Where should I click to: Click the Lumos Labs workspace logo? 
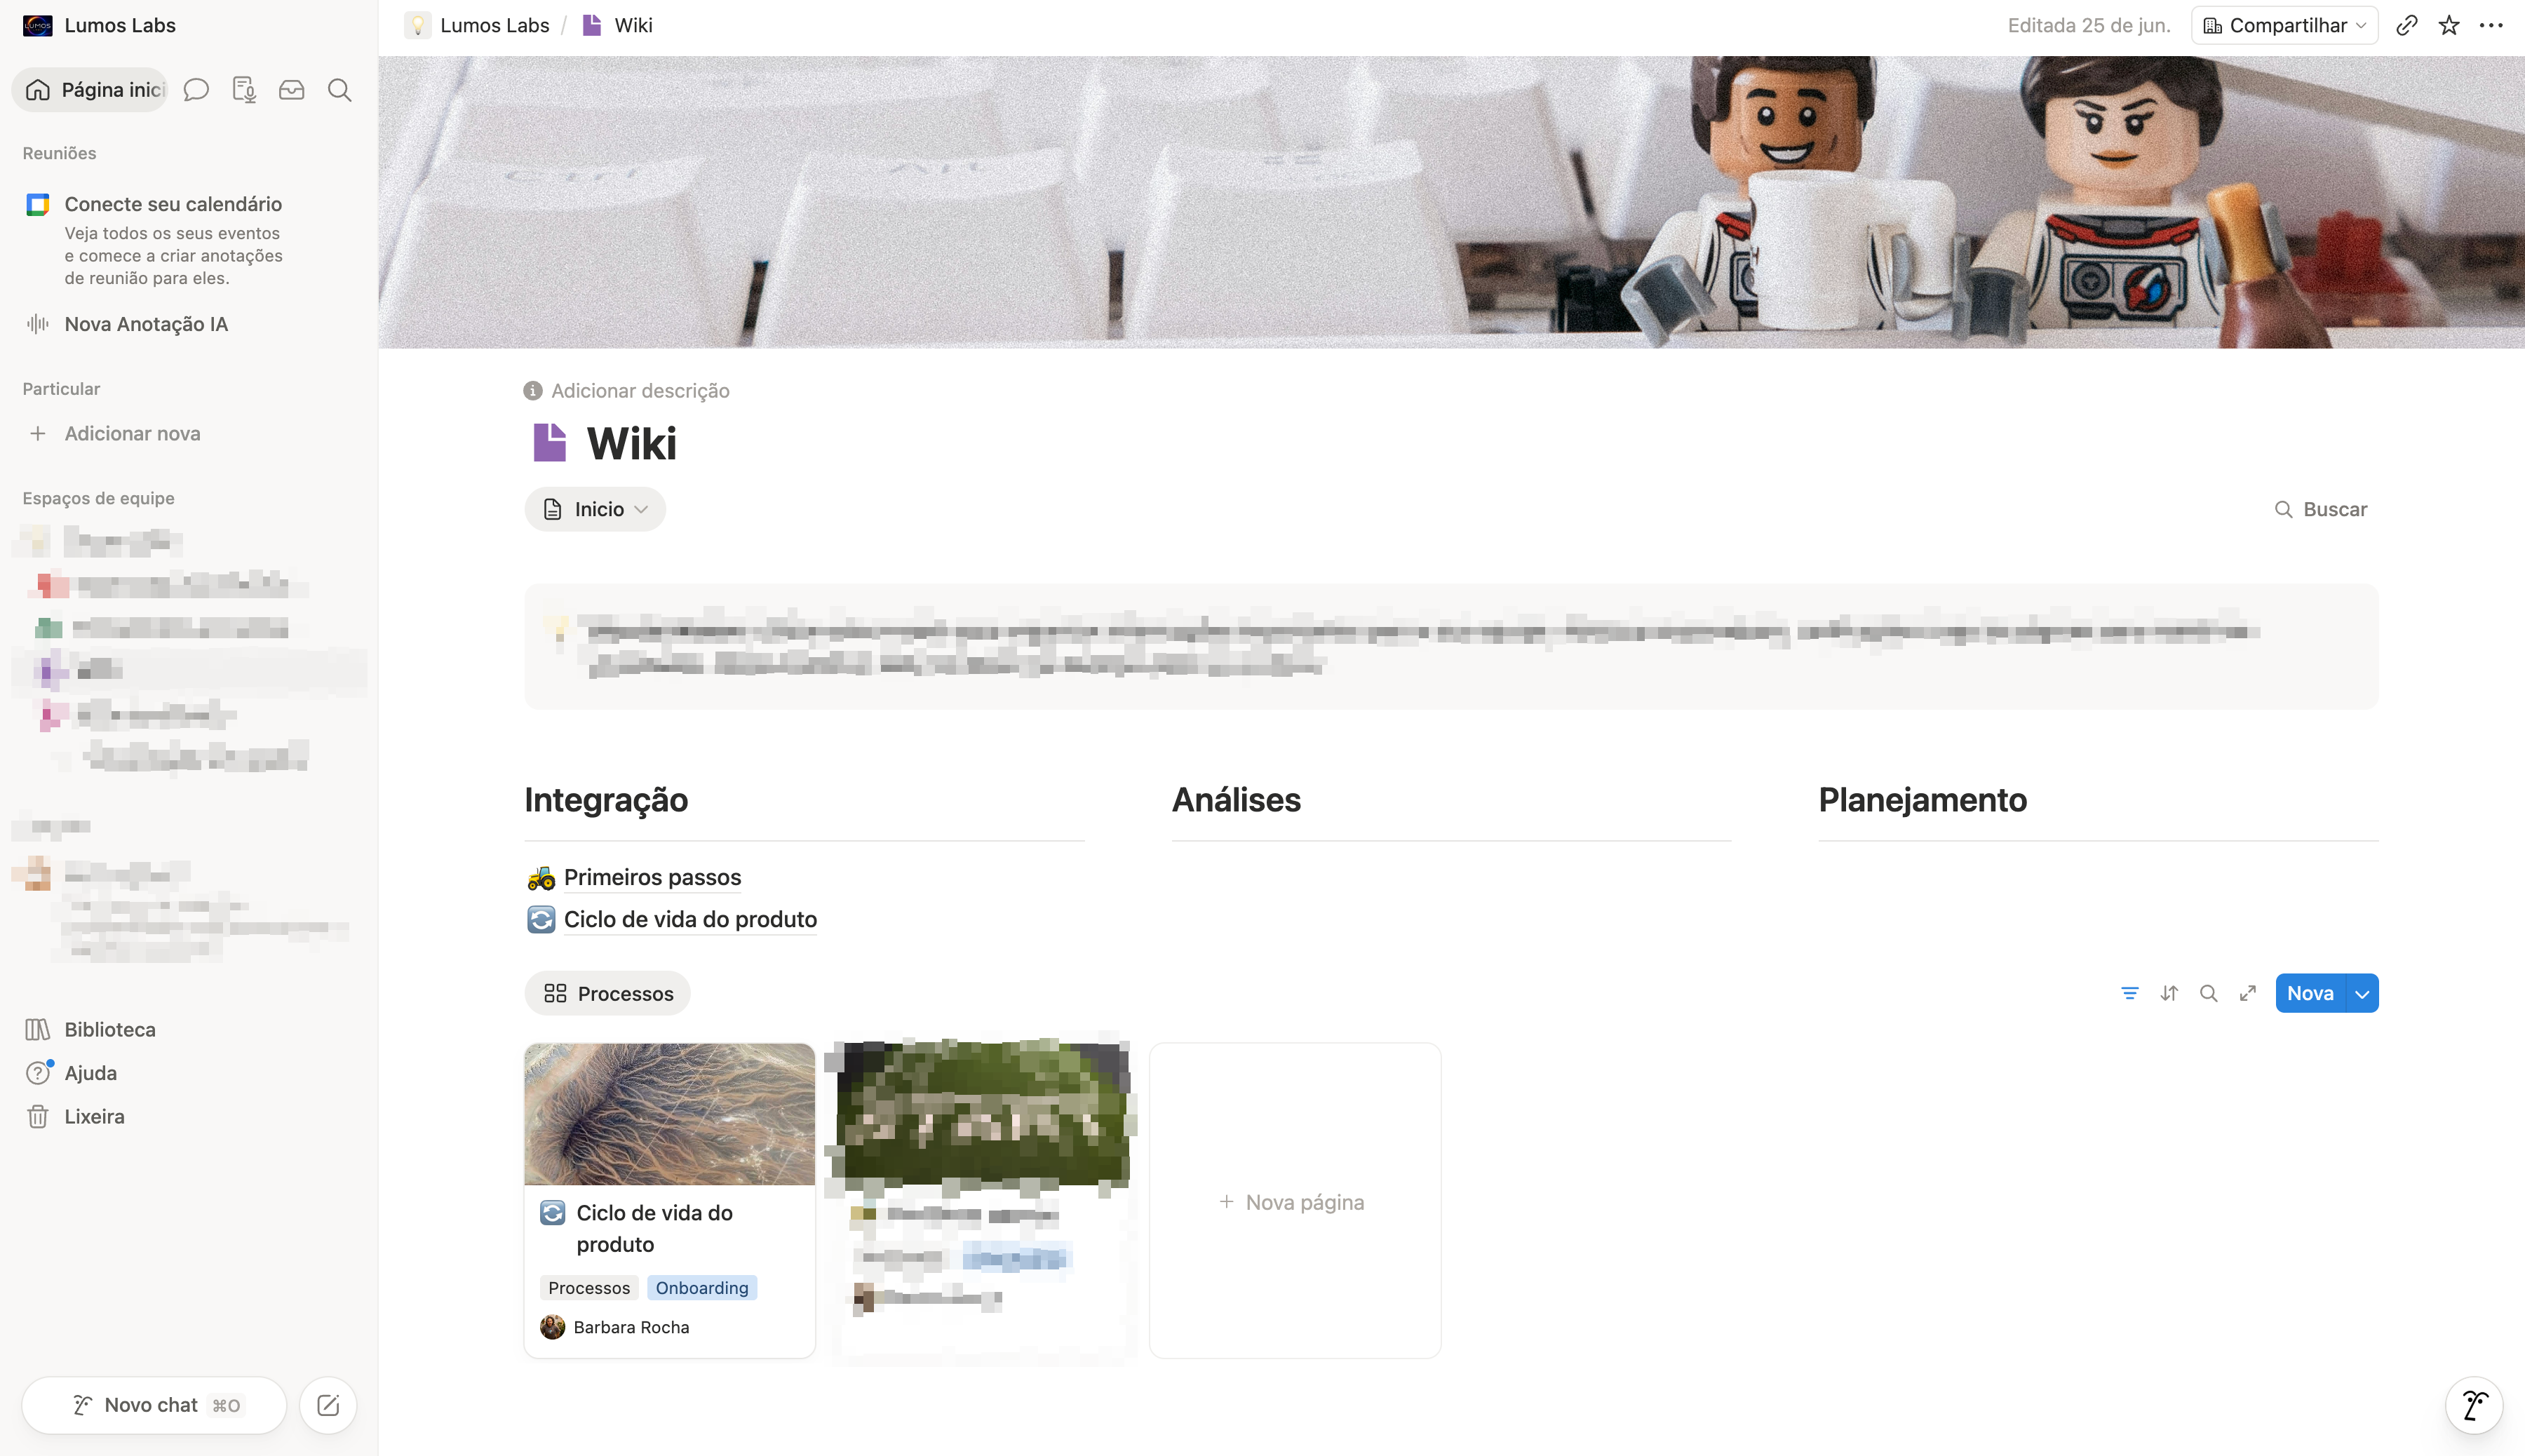tap(38, 25)
